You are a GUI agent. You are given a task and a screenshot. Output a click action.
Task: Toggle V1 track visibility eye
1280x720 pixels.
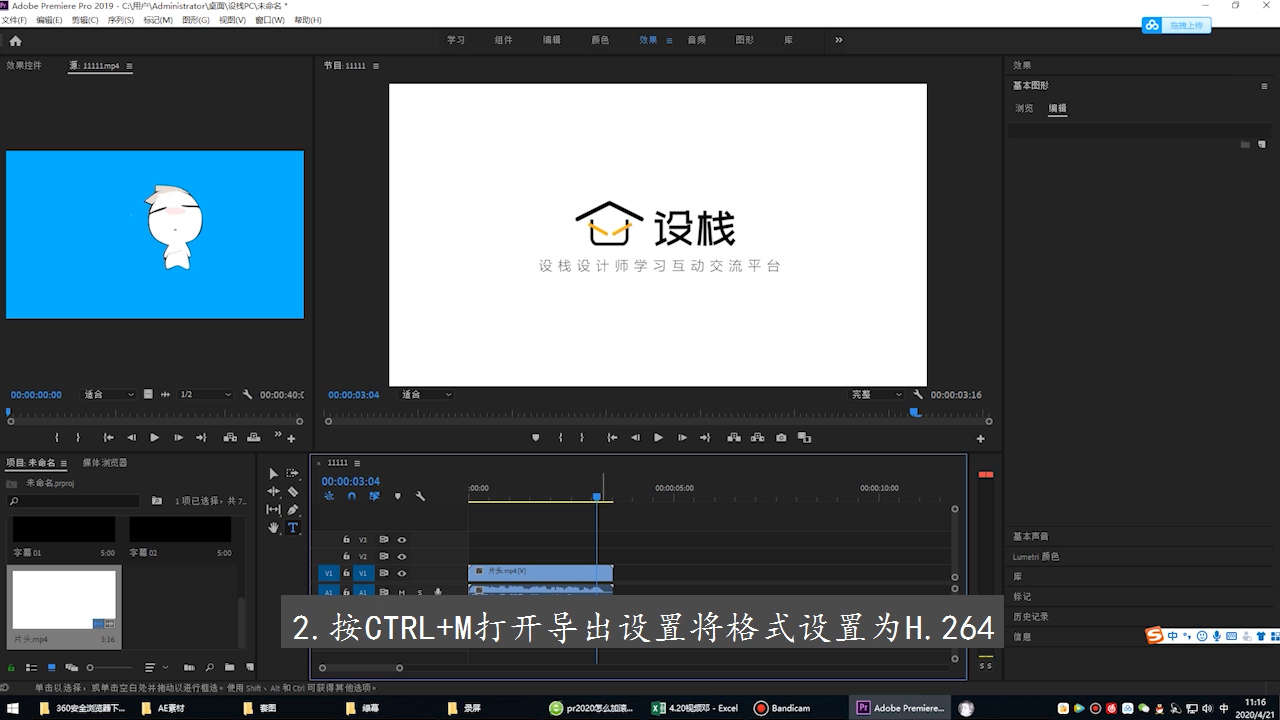(x=402, y=573)
